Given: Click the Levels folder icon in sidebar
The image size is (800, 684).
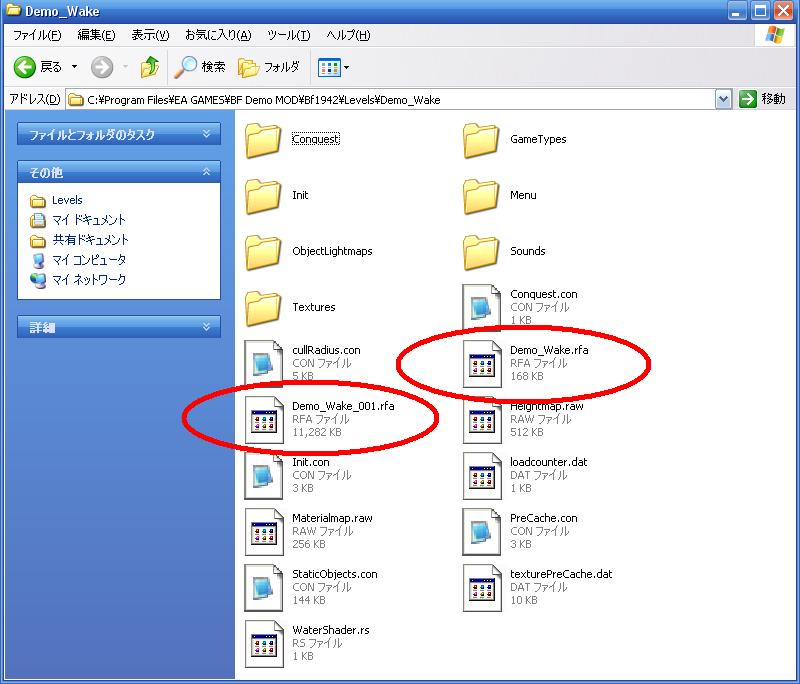Looking at the screenshot, I should 38,200.
